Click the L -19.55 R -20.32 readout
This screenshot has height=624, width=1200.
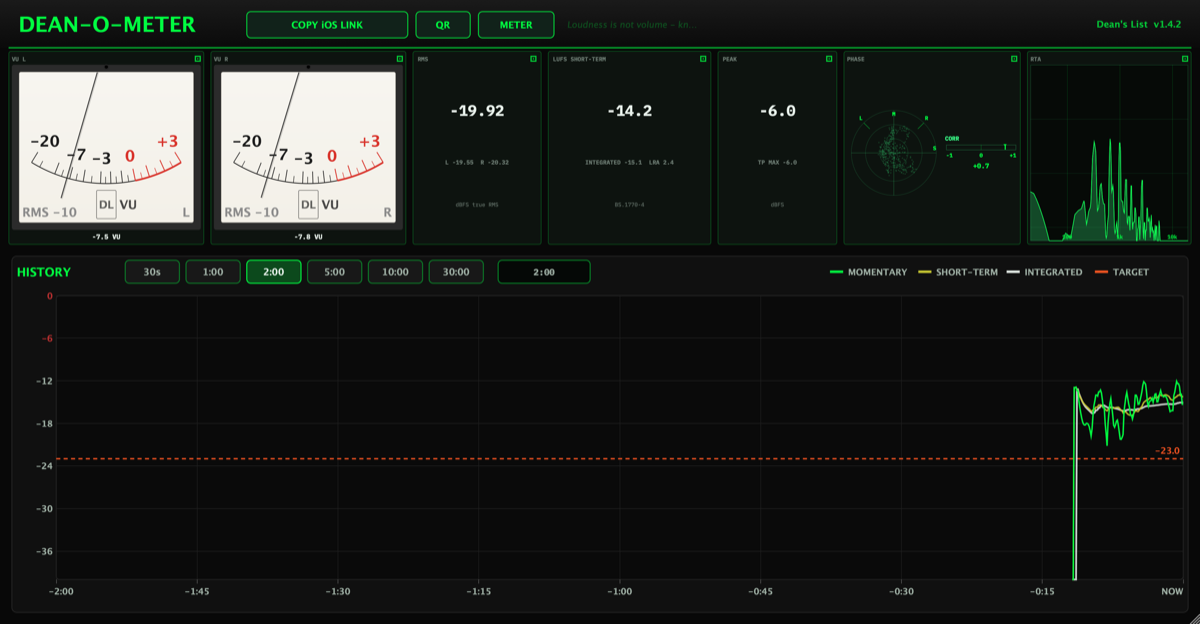tap(477, 162)
